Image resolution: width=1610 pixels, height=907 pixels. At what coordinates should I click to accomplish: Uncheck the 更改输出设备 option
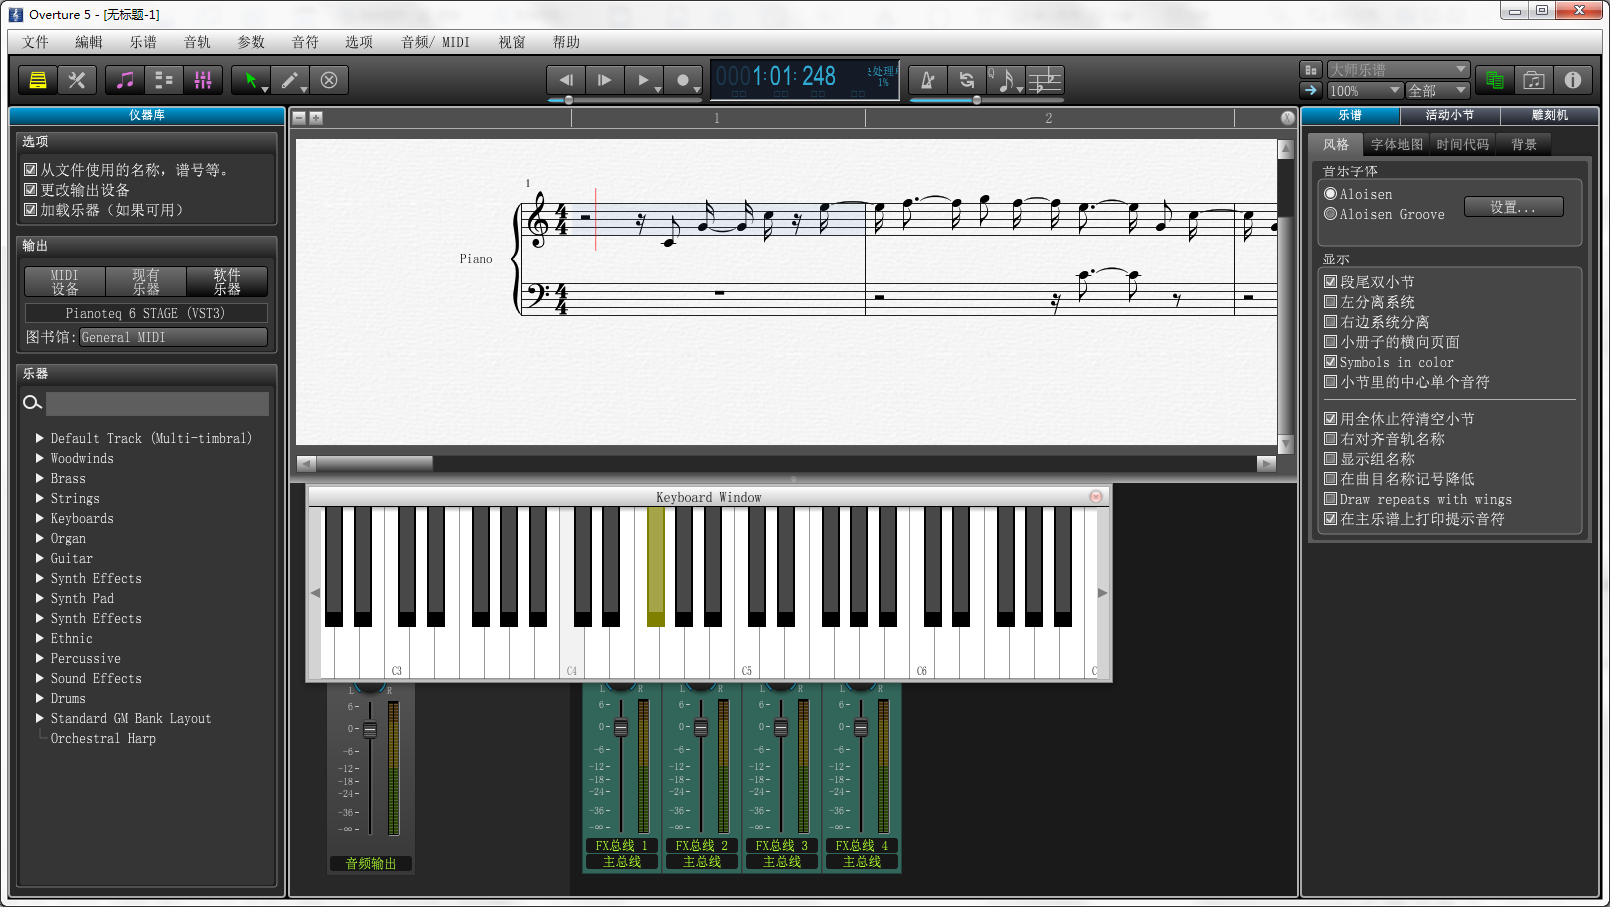pos(31,190)
